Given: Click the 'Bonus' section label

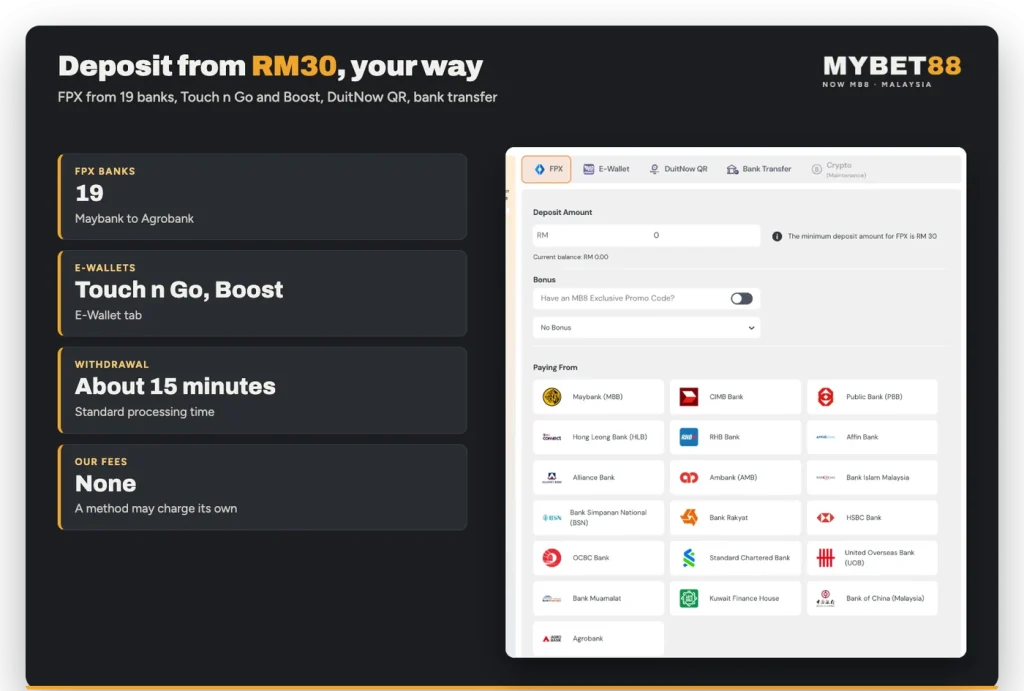Looking at the screenshot, I should [544, 280].
